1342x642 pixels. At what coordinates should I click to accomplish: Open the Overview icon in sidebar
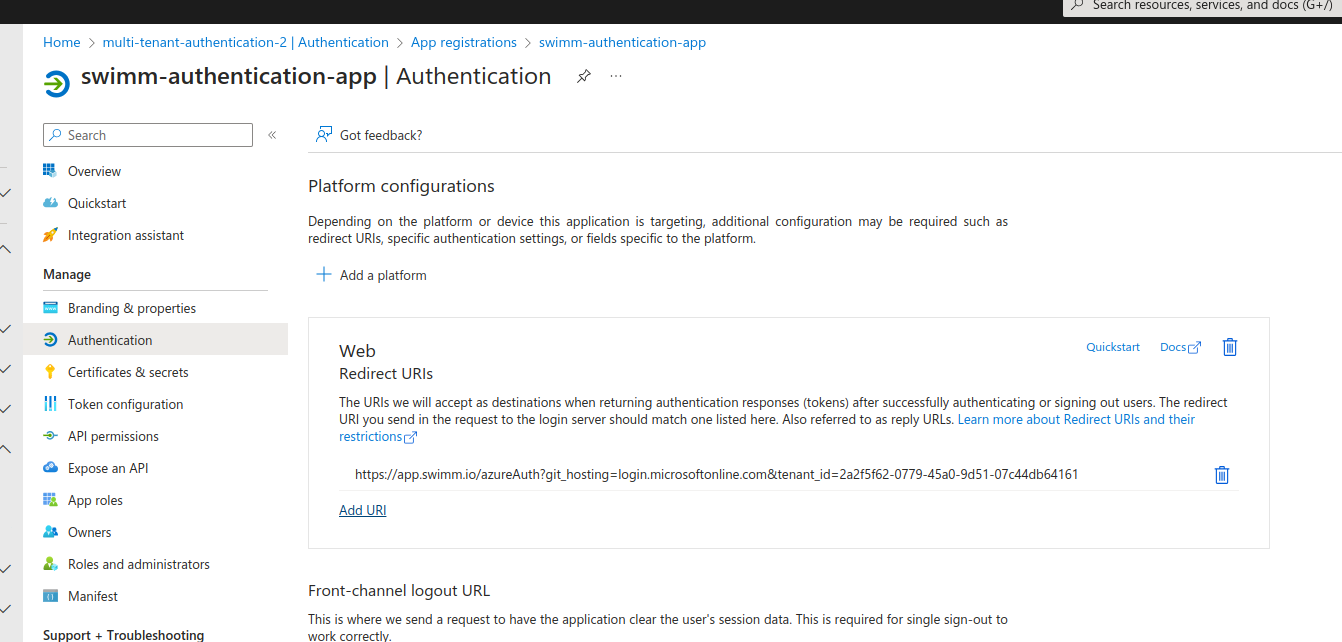(x=50, y=171)
